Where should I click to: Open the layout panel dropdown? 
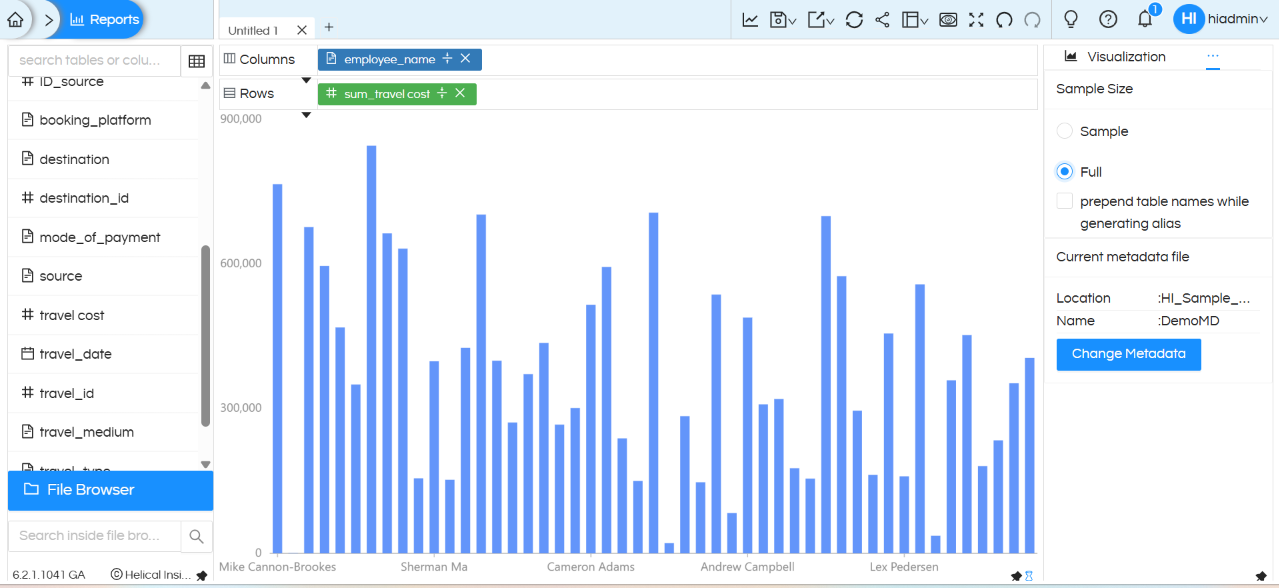915,19
